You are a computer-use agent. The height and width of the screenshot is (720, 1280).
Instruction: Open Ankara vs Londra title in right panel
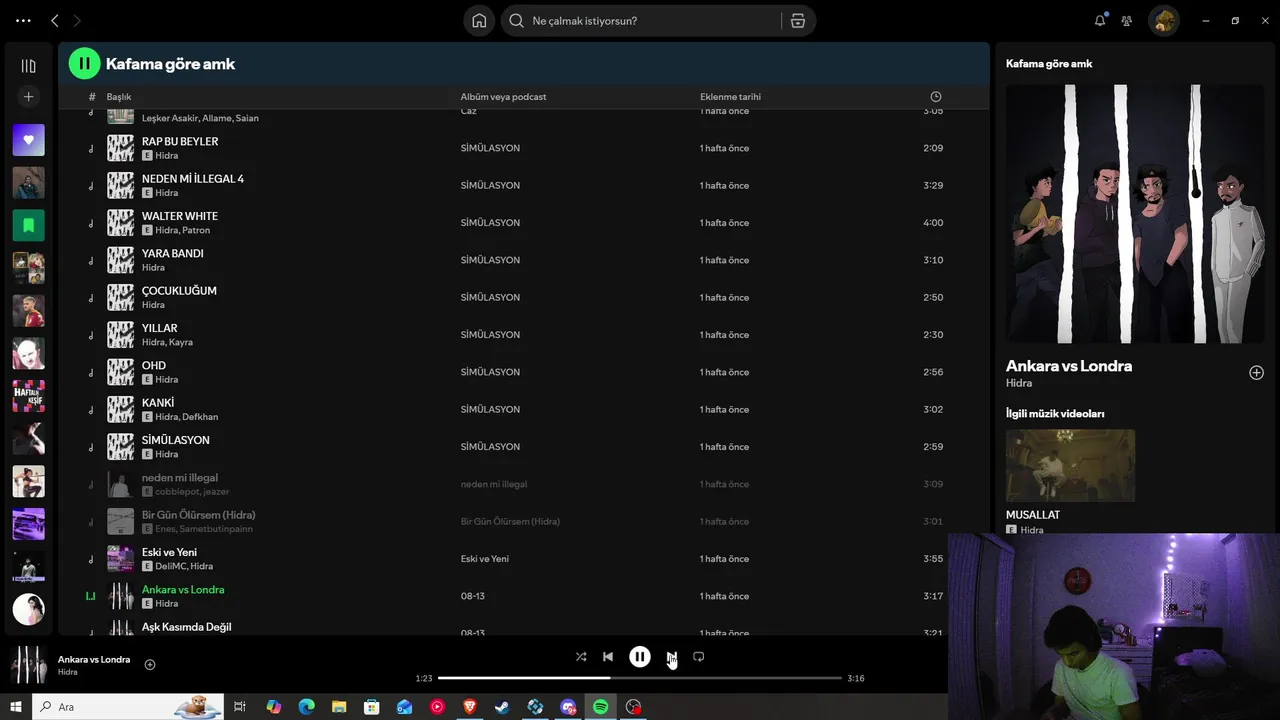click(1069, 366)
